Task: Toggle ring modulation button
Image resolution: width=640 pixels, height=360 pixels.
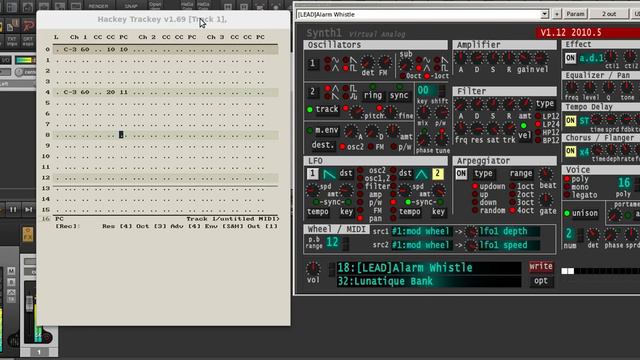Action: [x=373, y=96]
